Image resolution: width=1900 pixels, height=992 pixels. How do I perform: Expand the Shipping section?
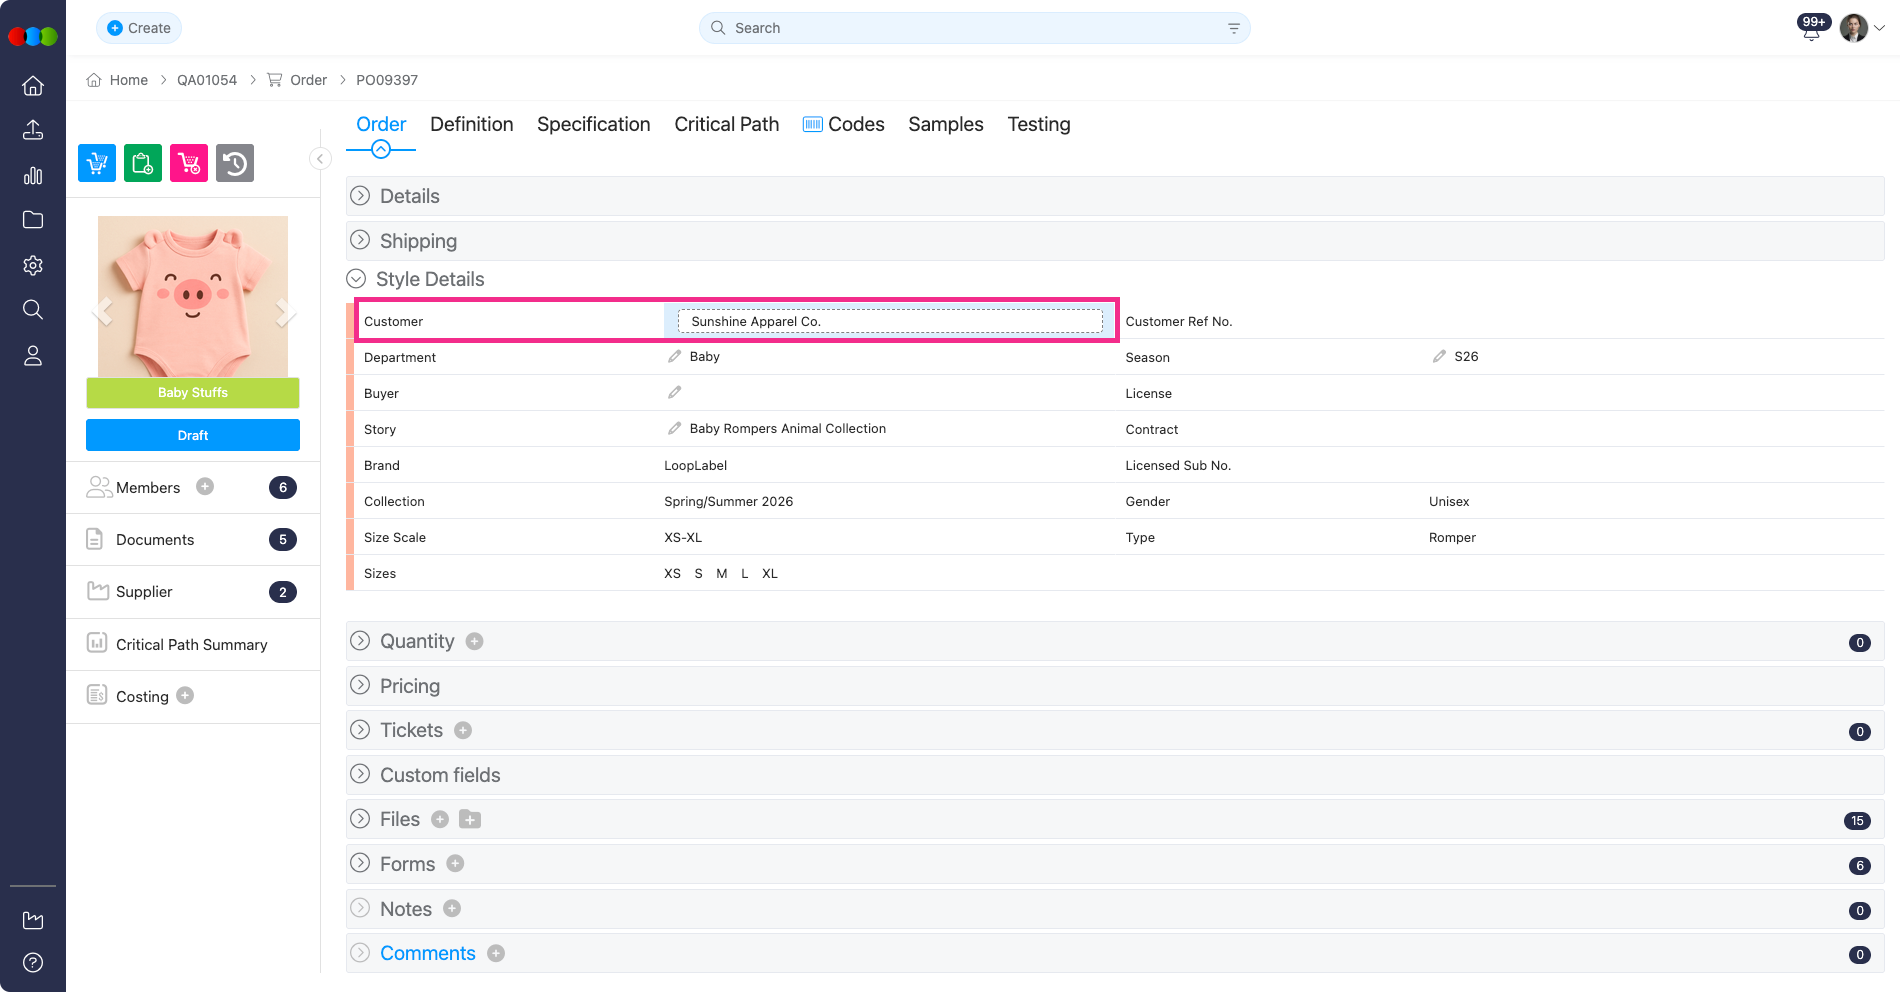[x=360, y=241]
